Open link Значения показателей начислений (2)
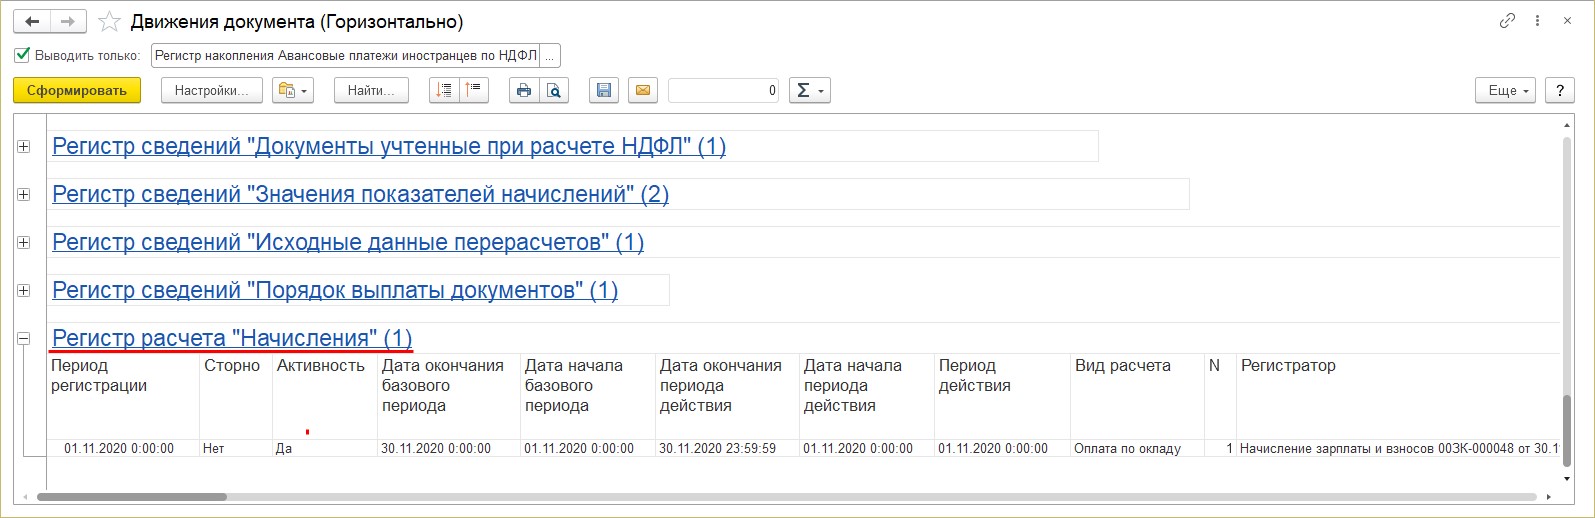 [360, 194]
